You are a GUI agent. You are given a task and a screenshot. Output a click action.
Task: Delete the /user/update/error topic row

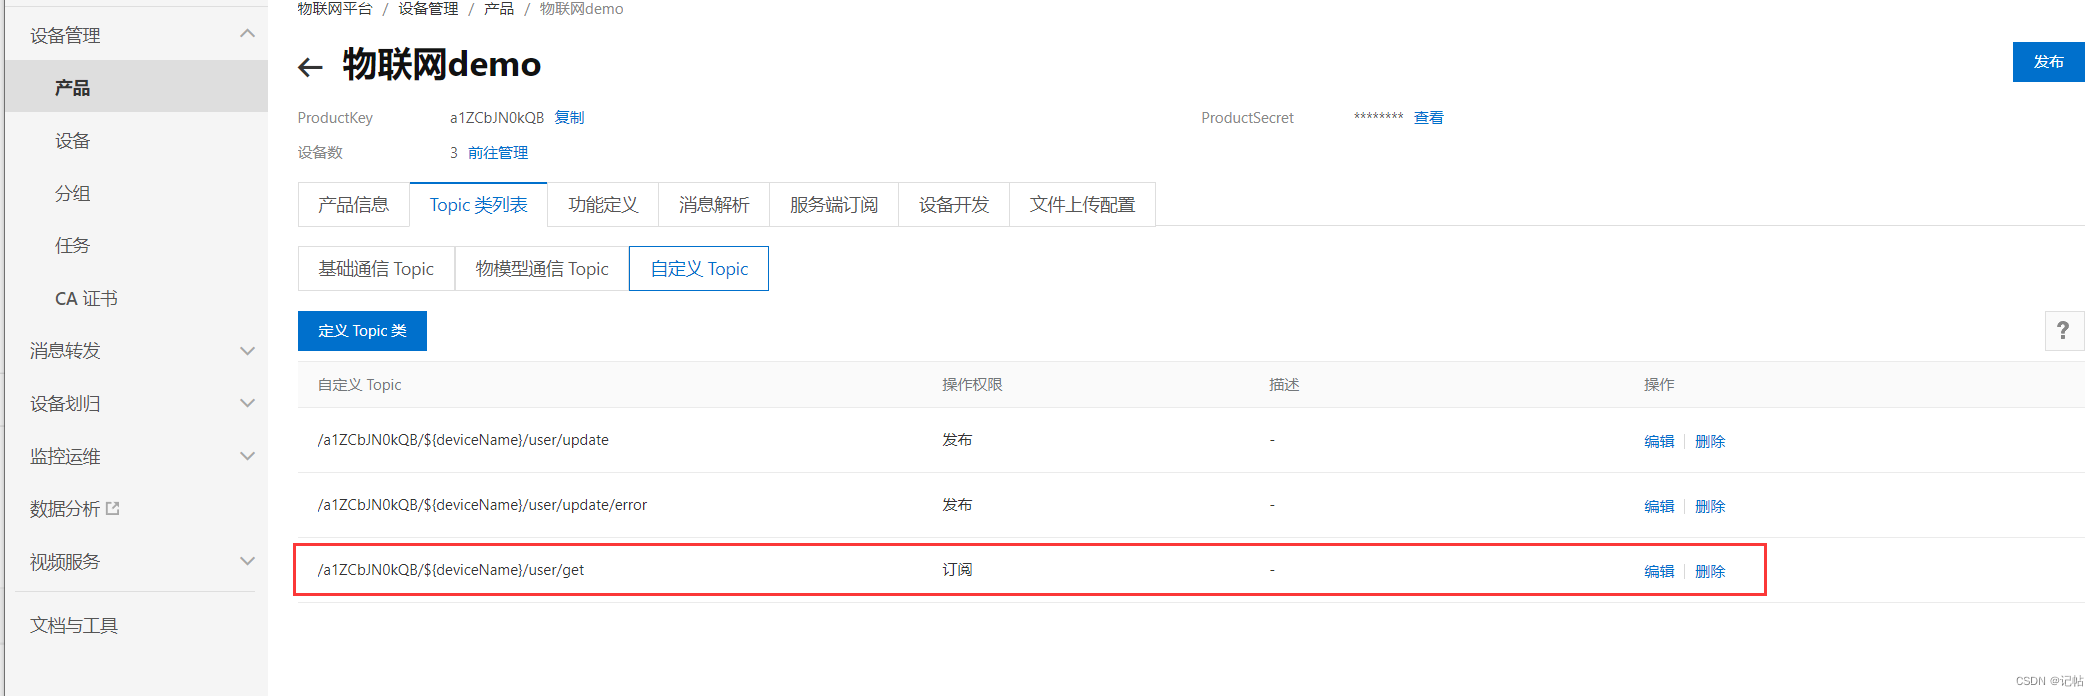point(1710,506)
